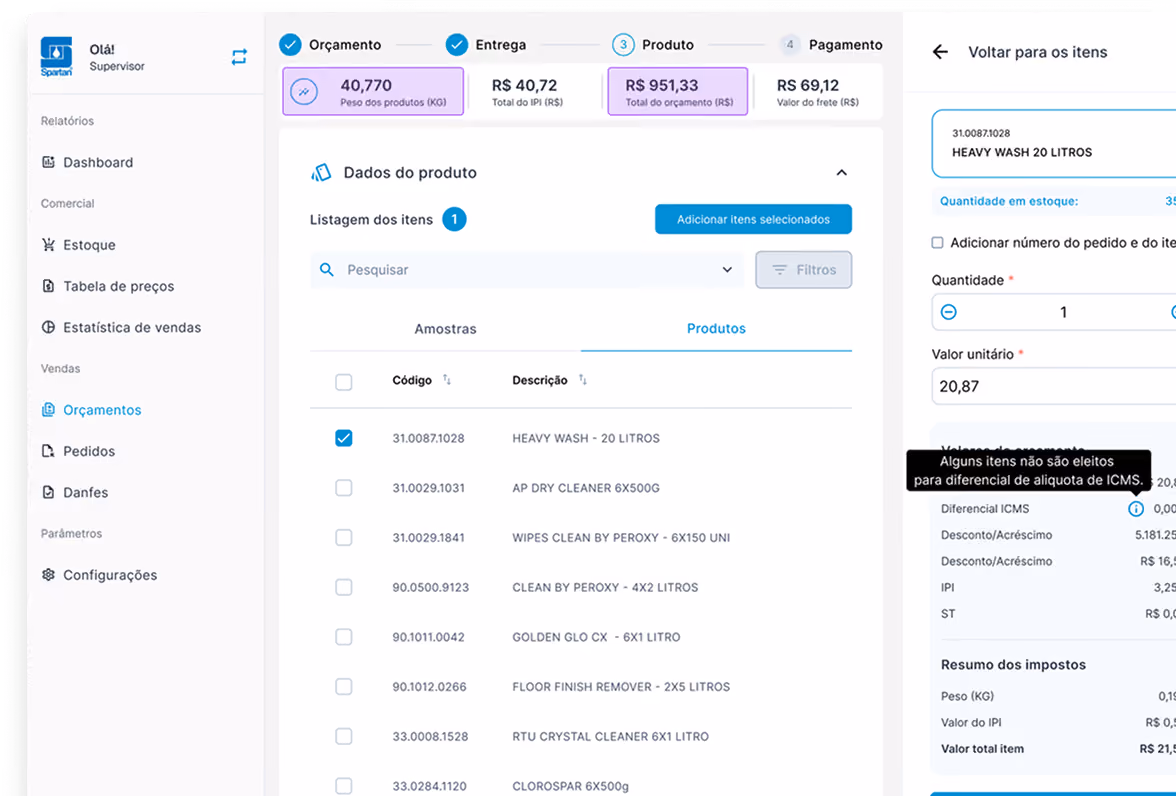Image resolution: width=1176 pixels, height=796 pixels.
Task: Switch to the Produtos tab
Action: [716, 329]
